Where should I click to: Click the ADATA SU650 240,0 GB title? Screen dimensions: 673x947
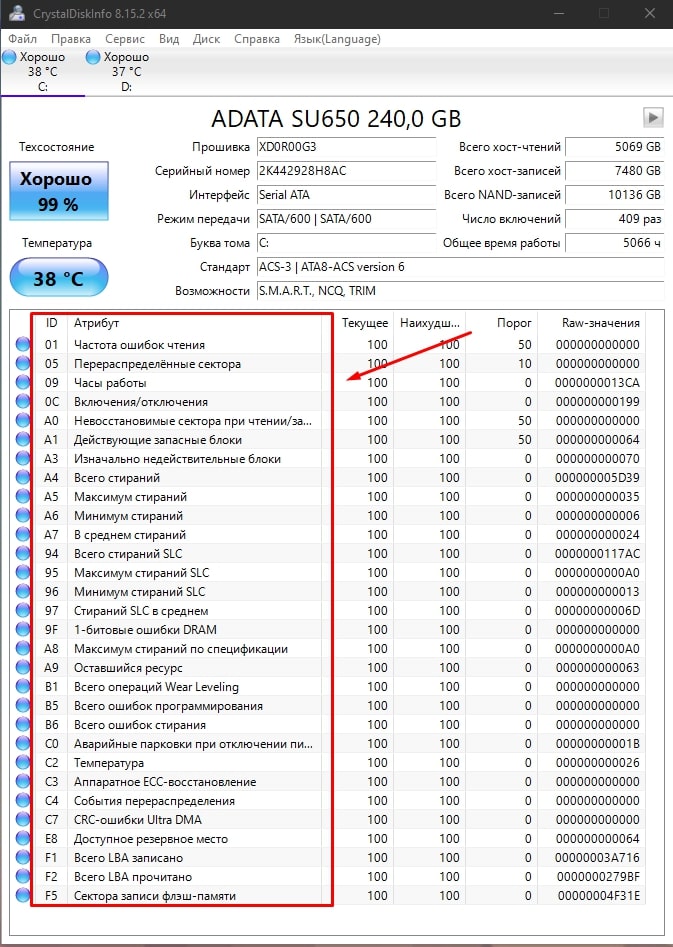pos(336,118)
